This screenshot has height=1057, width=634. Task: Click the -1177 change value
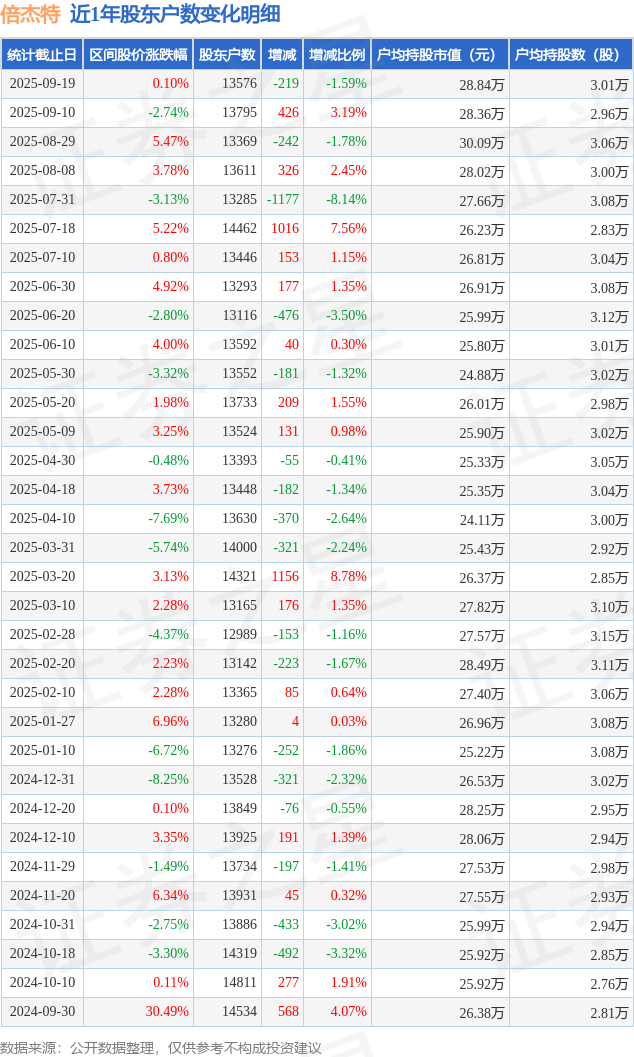pos(283,200)
